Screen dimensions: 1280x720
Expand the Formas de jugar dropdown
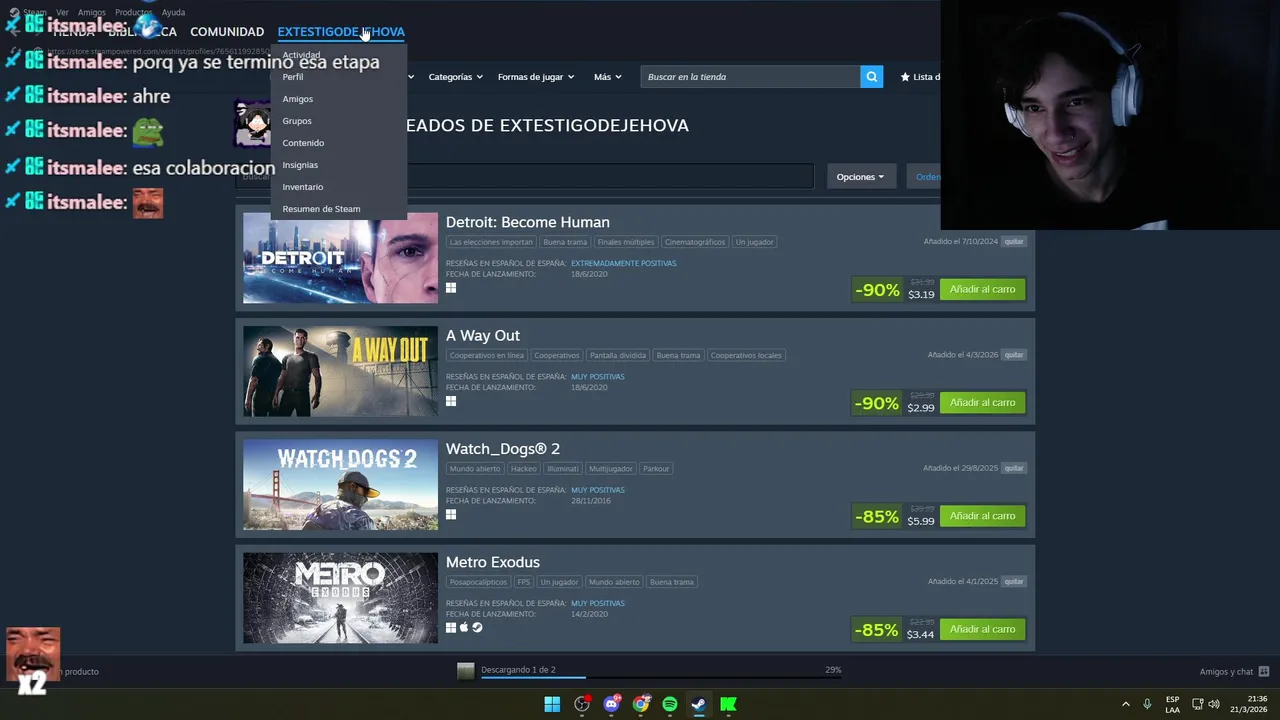point(535,77)
